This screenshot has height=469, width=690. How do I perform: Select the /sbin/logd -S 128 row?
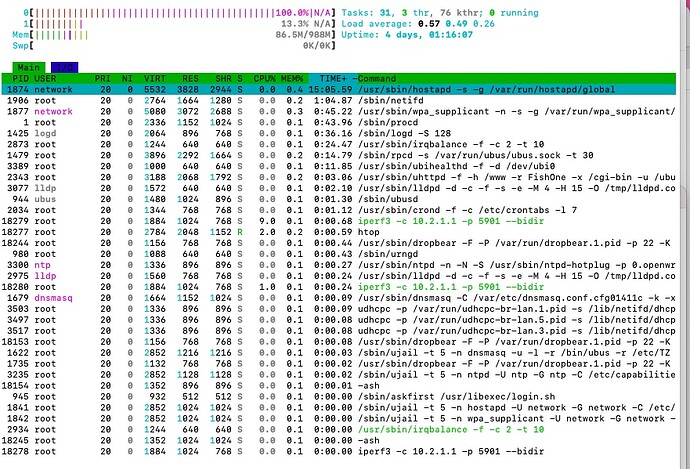(x=338, y=133)
